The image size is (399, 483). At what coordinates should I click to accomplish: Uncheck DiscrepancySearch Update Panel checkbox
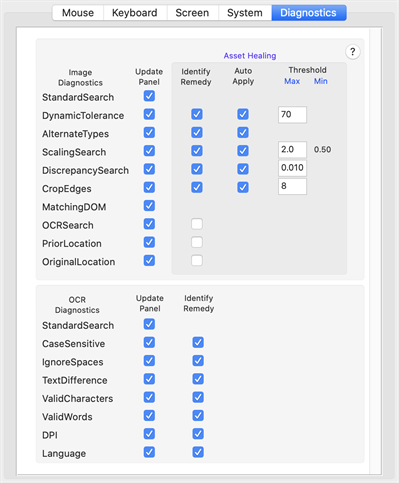tap(149, 169)
